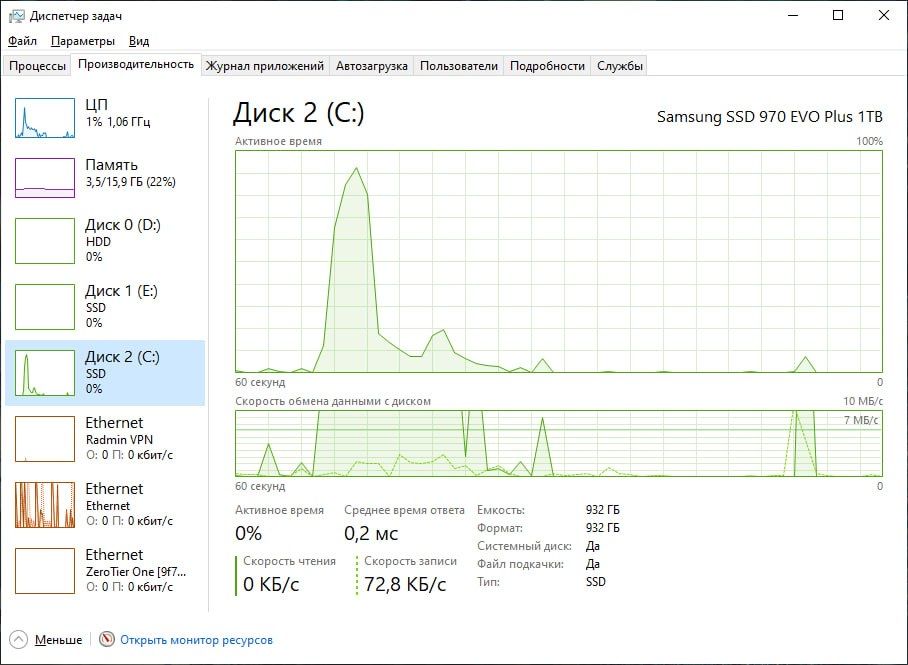Screen dimensions: 908x665
Task: Click the Меньше collapse arrow icon
Action: 19,640
